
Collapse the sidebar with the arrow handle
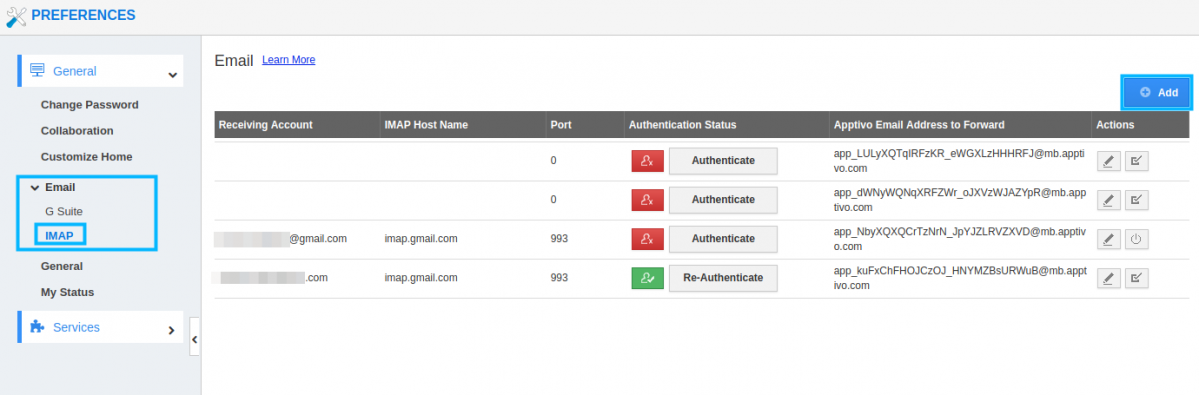[194, 339]
